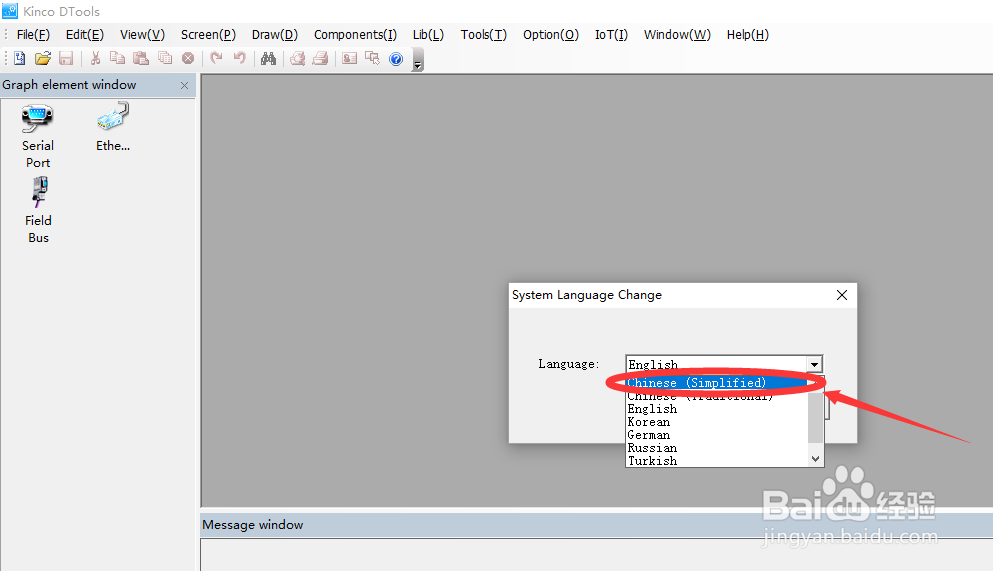Click the Print preview icon
The height and width of the screenshot is (571, 993).
click(x=297, y=58)
